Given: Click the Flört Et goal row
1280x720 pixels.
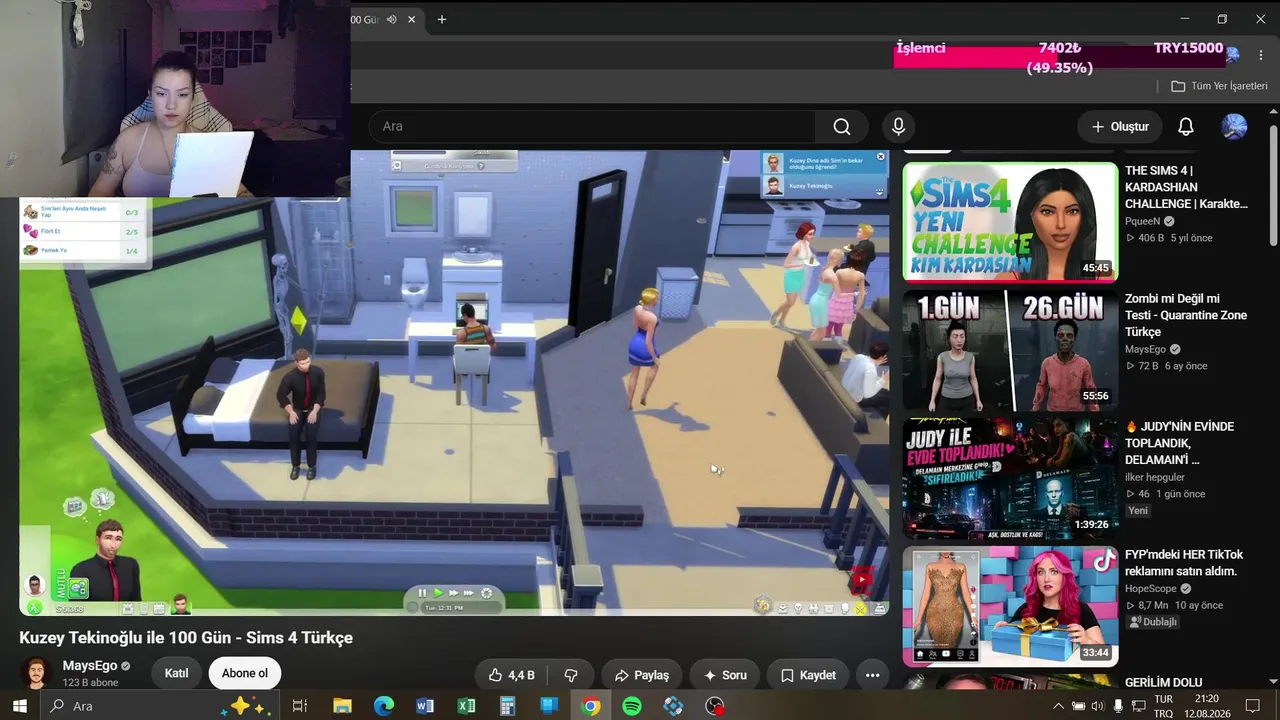Looking at the screenshot, I should 83,231.
